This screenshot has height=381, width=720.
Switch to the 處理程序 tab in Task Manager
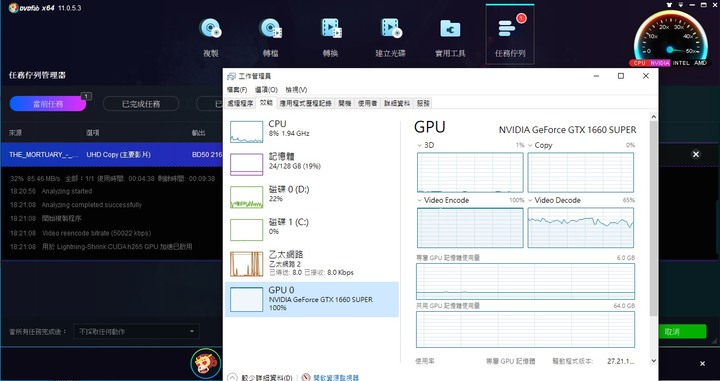[x=241, y=104]
